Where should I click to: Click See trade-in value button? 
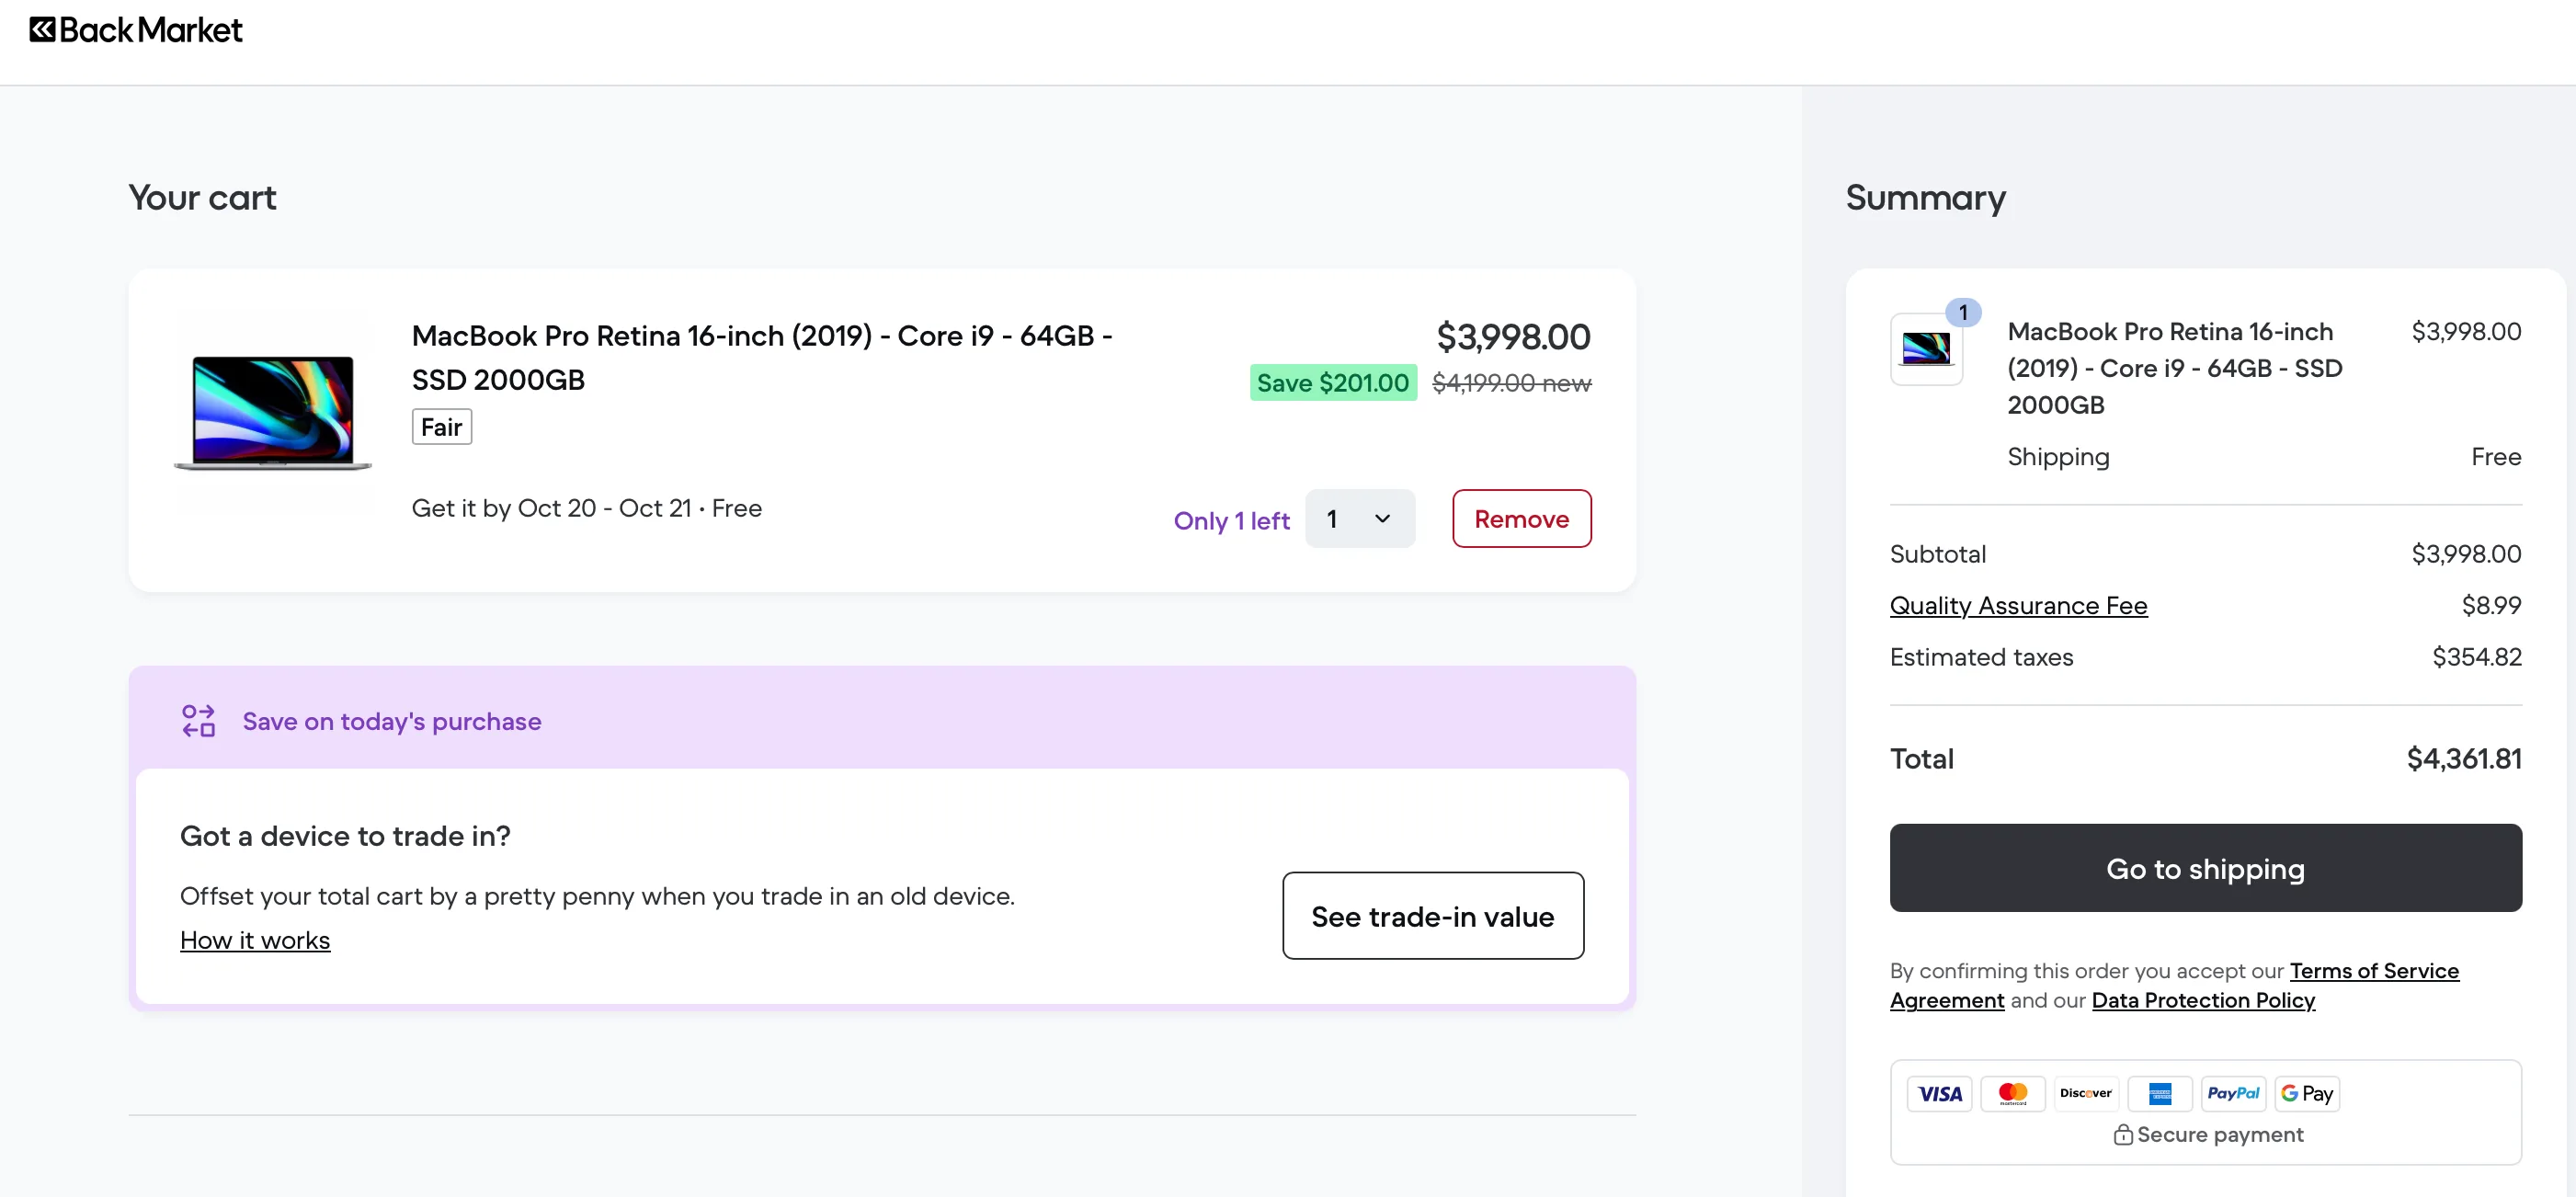click(1432, 916)
